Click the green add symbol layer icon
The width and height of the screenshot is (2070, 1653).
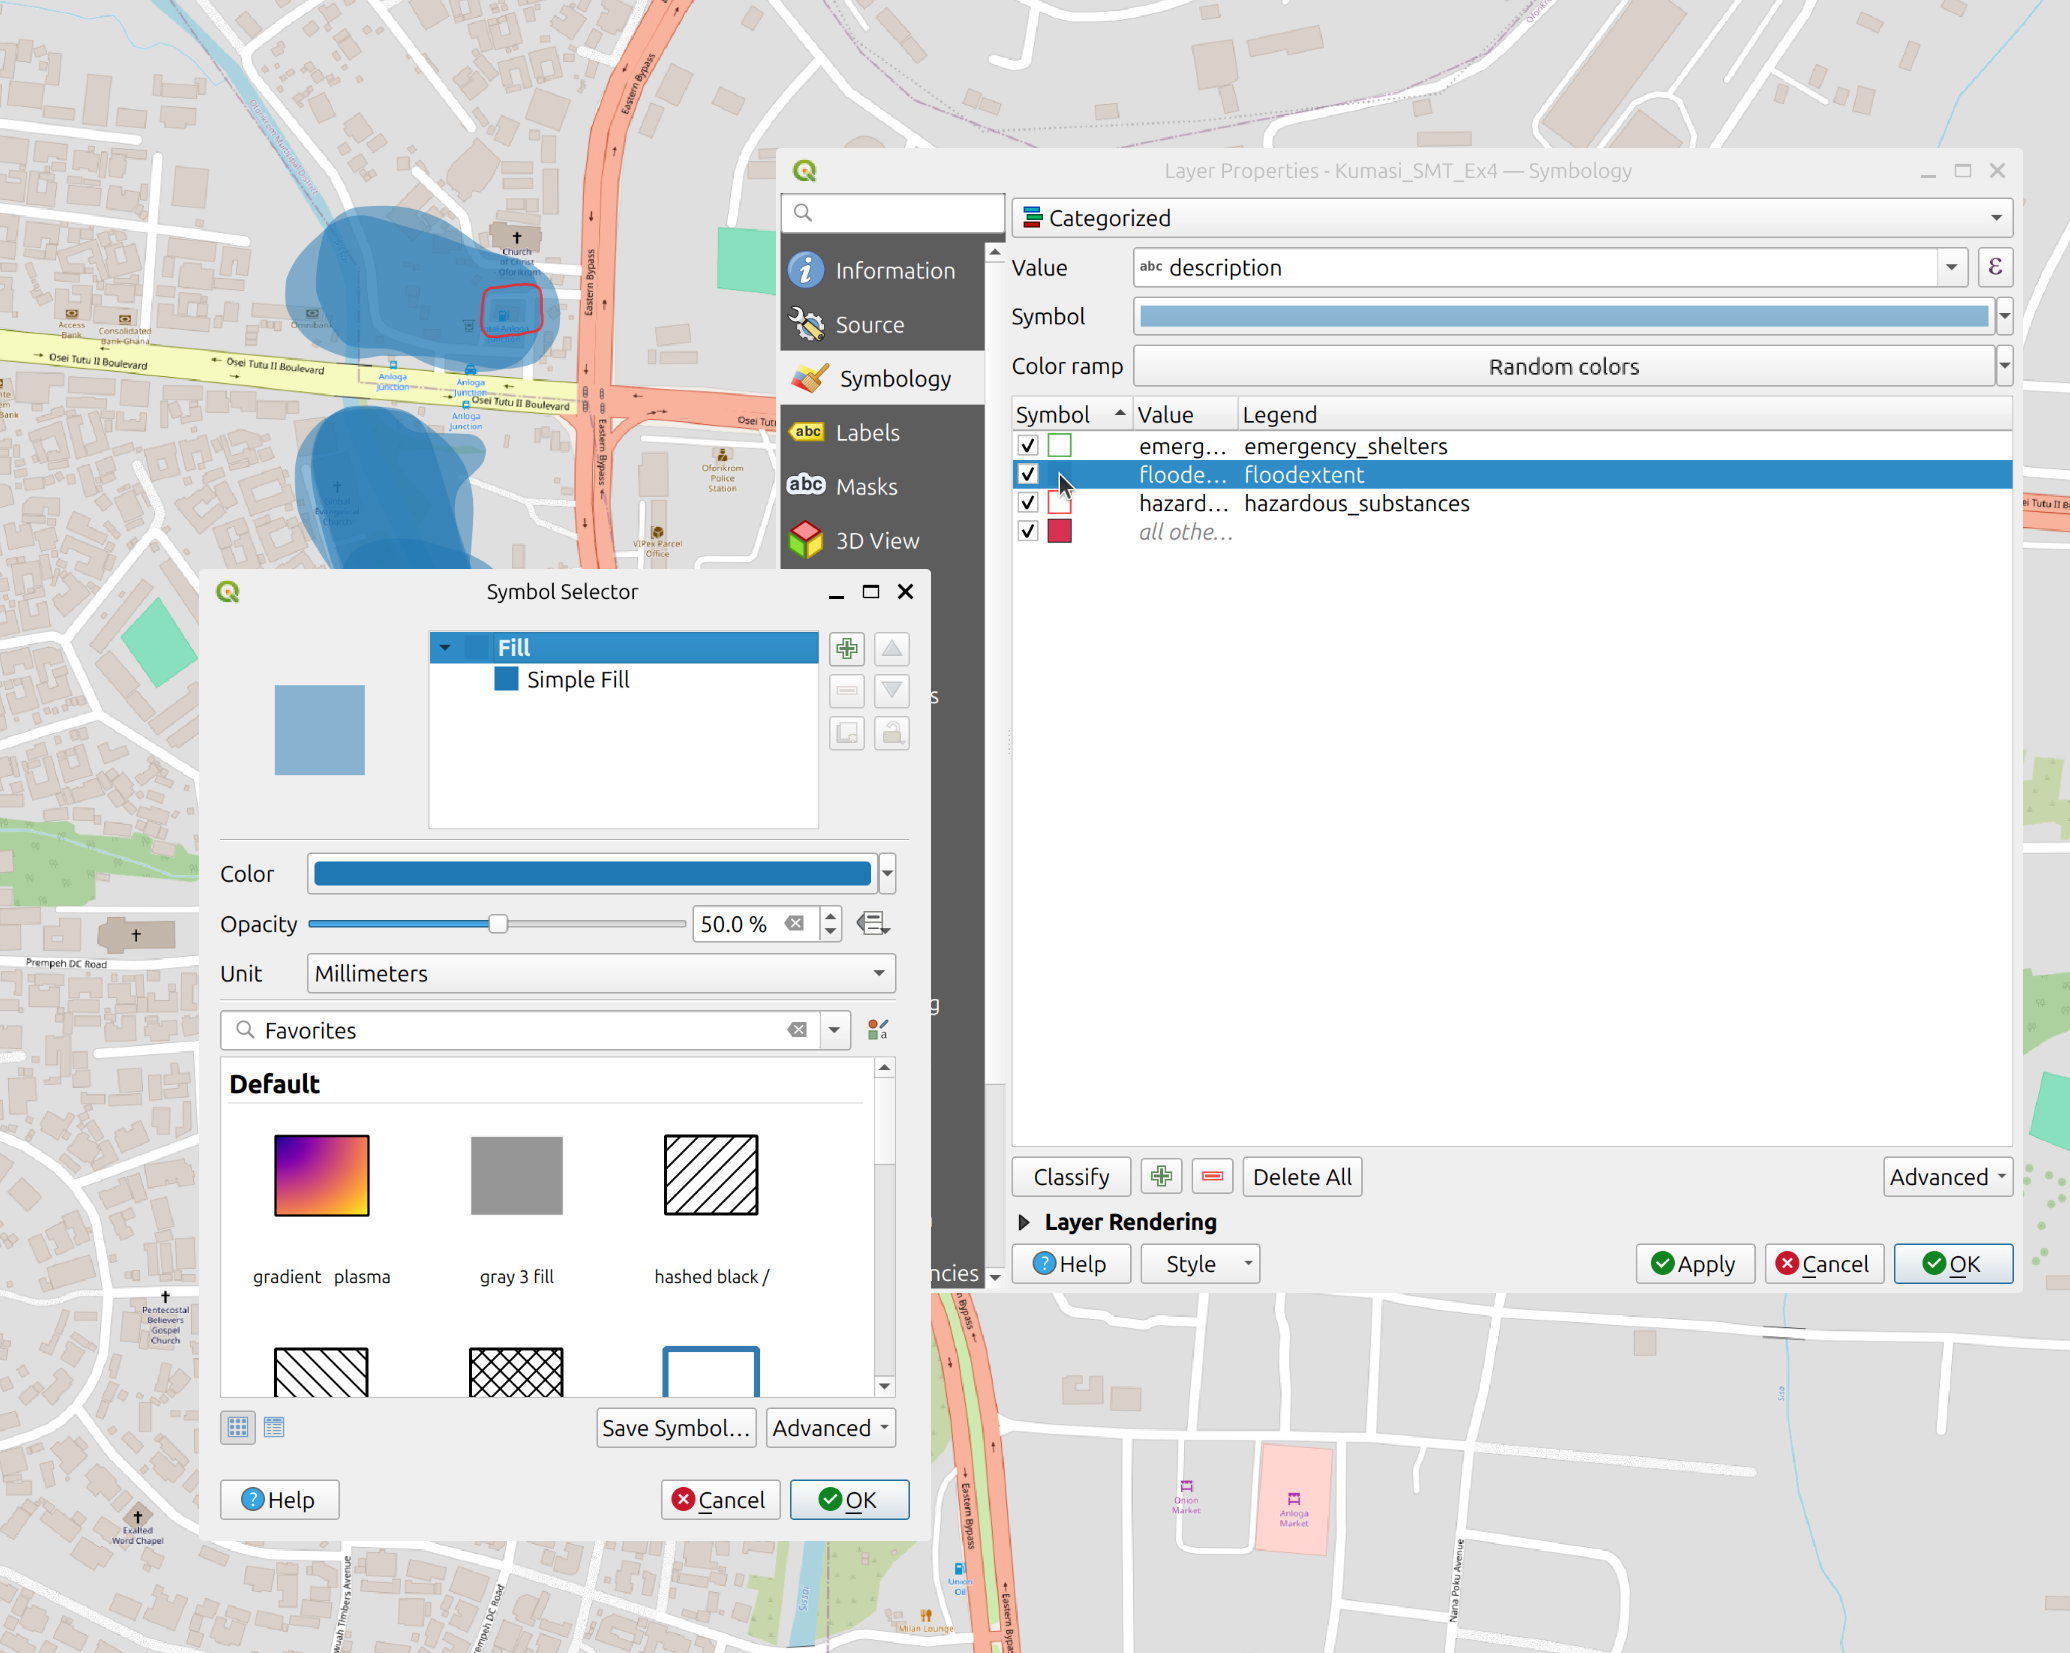846,649
